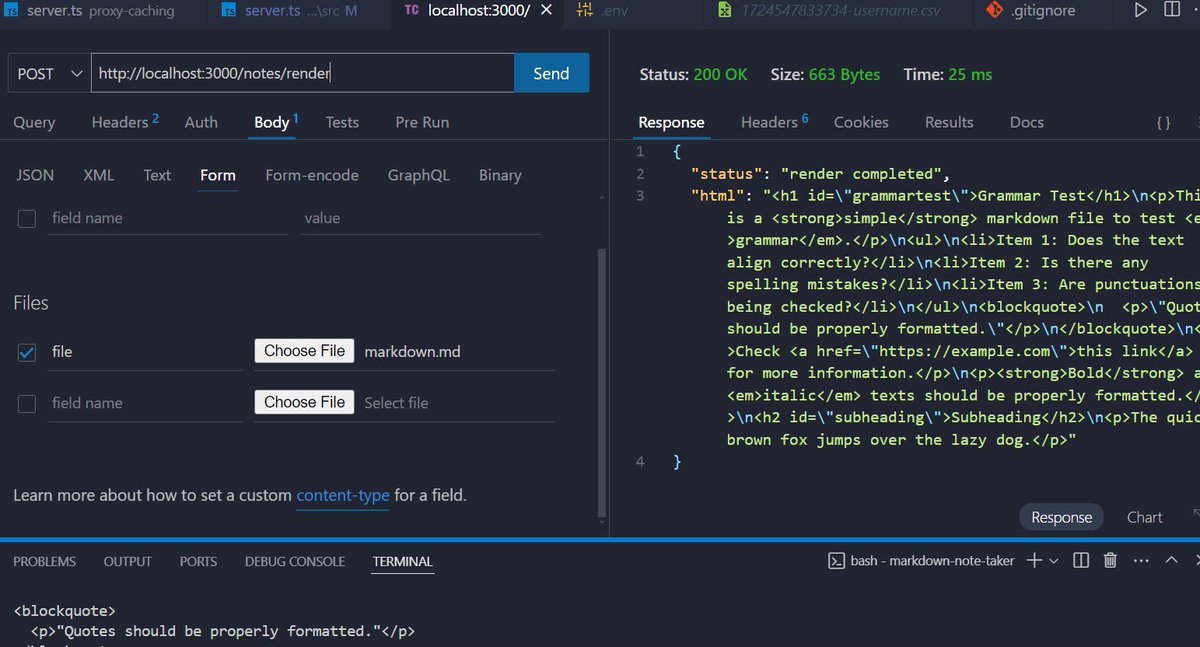Check the empty second Files row checkbox

pyautogui.click(x=27, y=403)
